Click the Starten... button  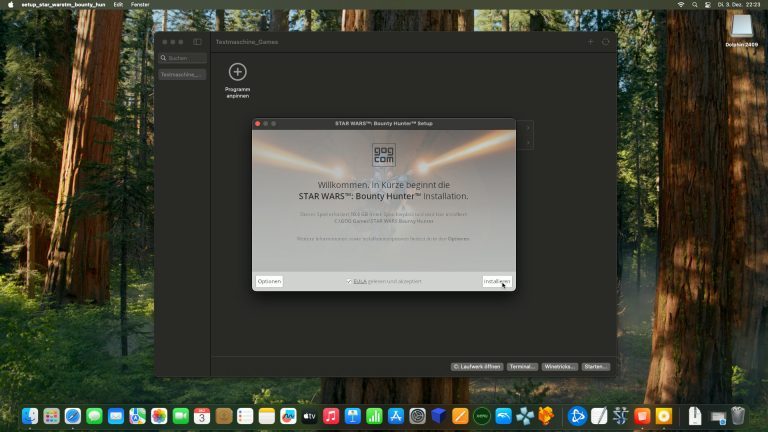pyautogui.click(x=596, y=366)
